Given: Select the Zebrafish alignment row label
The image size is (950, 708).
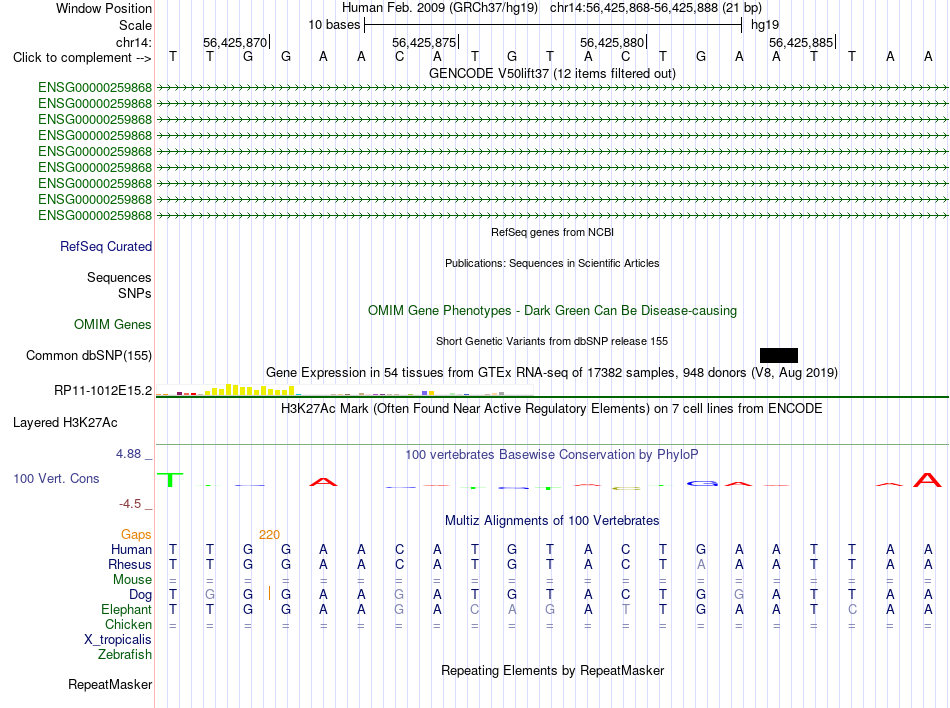Looking at the screenshot, I should pyautogui.click(x=124, y=655).
